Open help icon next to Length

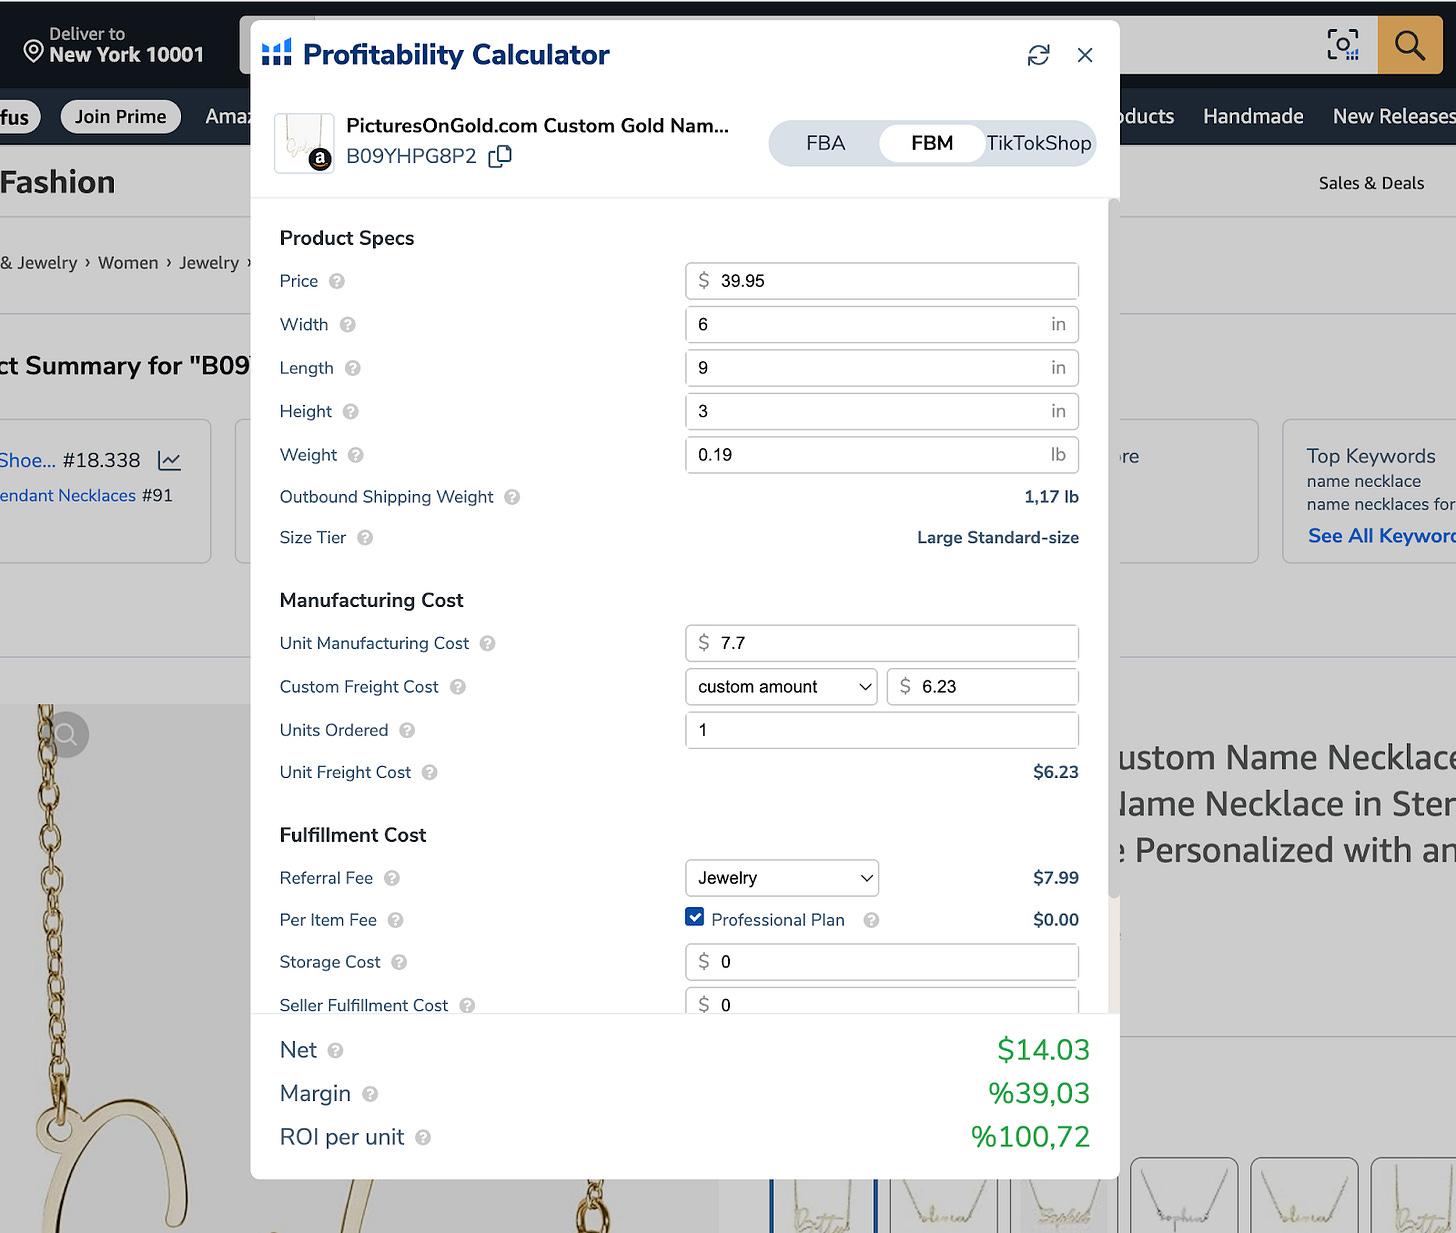tap(352, 368)
